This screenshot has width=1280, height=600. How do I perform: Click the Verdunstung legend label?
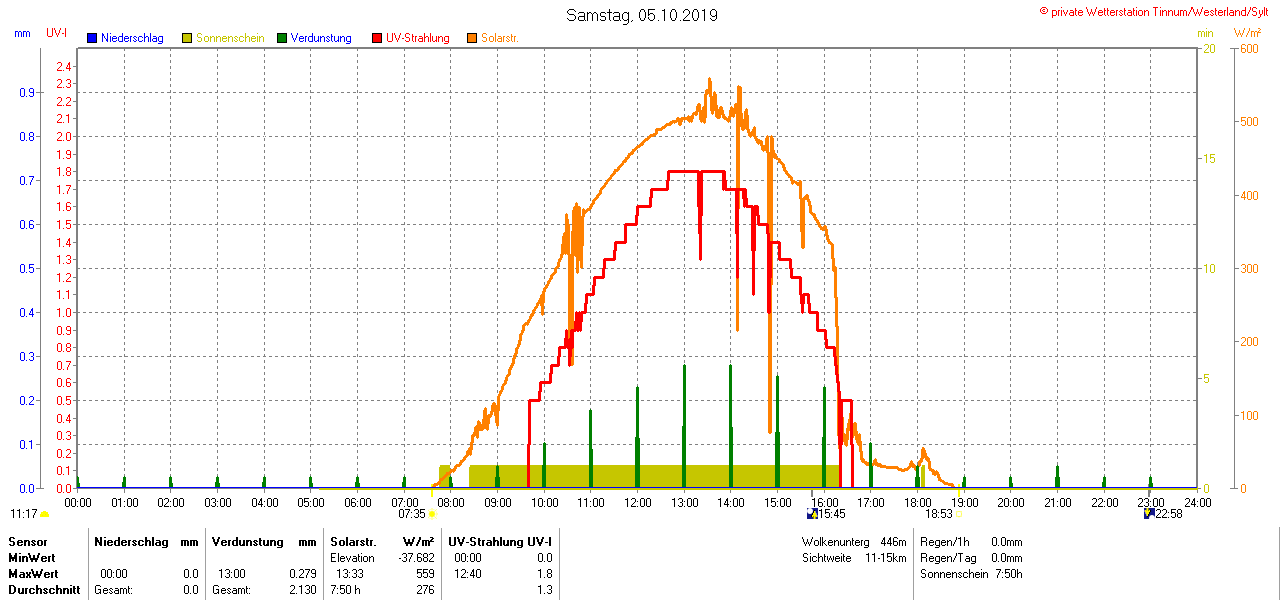321,38
